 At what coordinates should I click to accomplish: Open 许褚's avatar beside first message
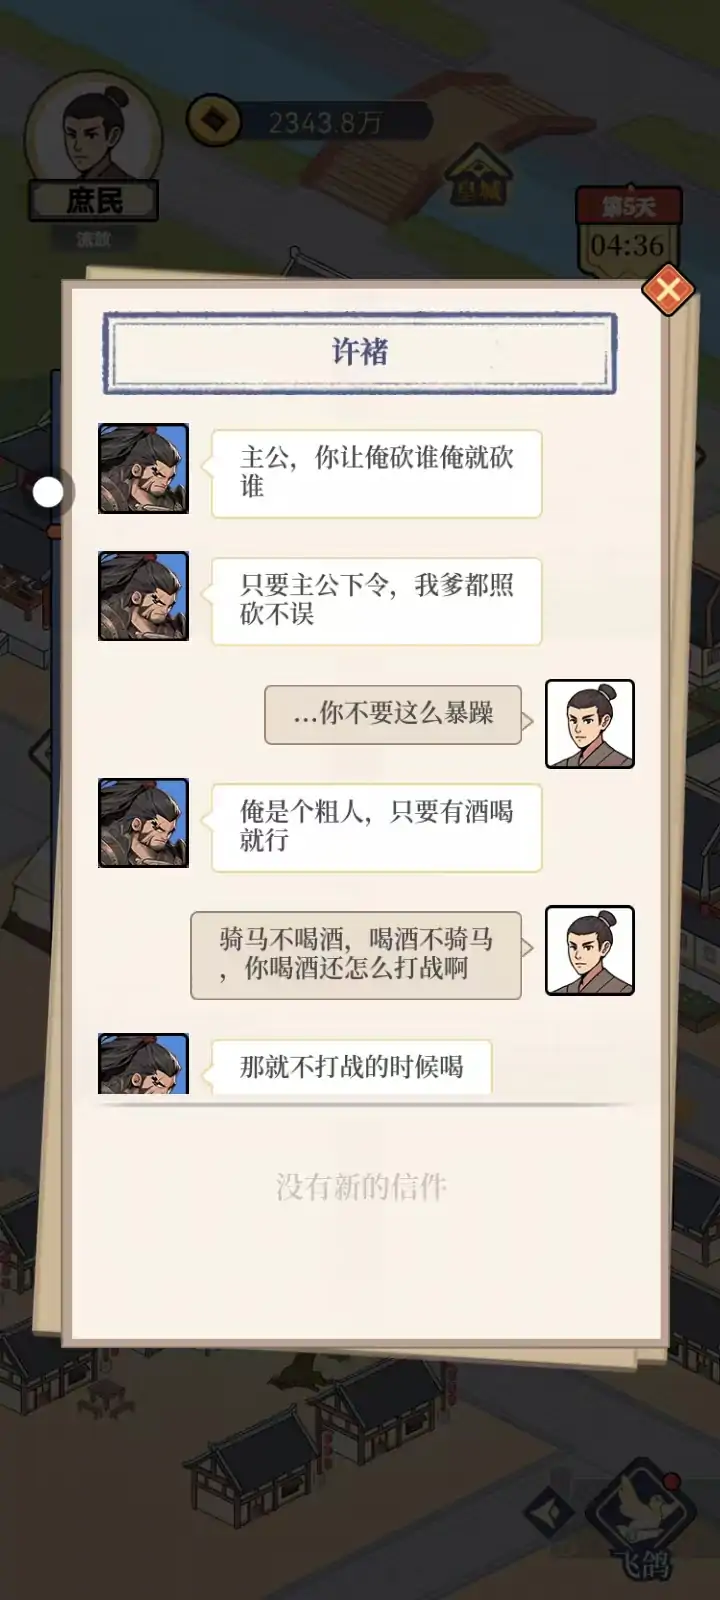pyautogui.click(x=143, y=468)
